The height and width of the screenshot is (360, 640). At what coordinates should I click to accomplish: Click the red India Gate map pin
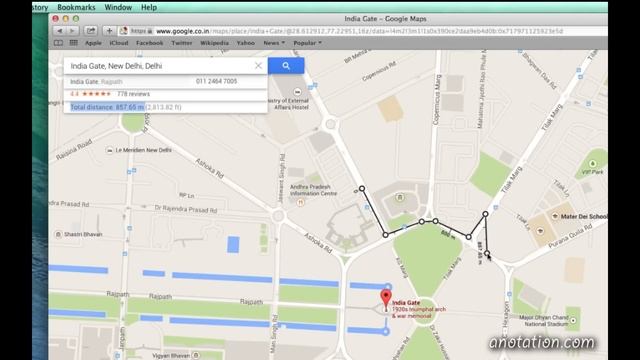click(386, 299)
